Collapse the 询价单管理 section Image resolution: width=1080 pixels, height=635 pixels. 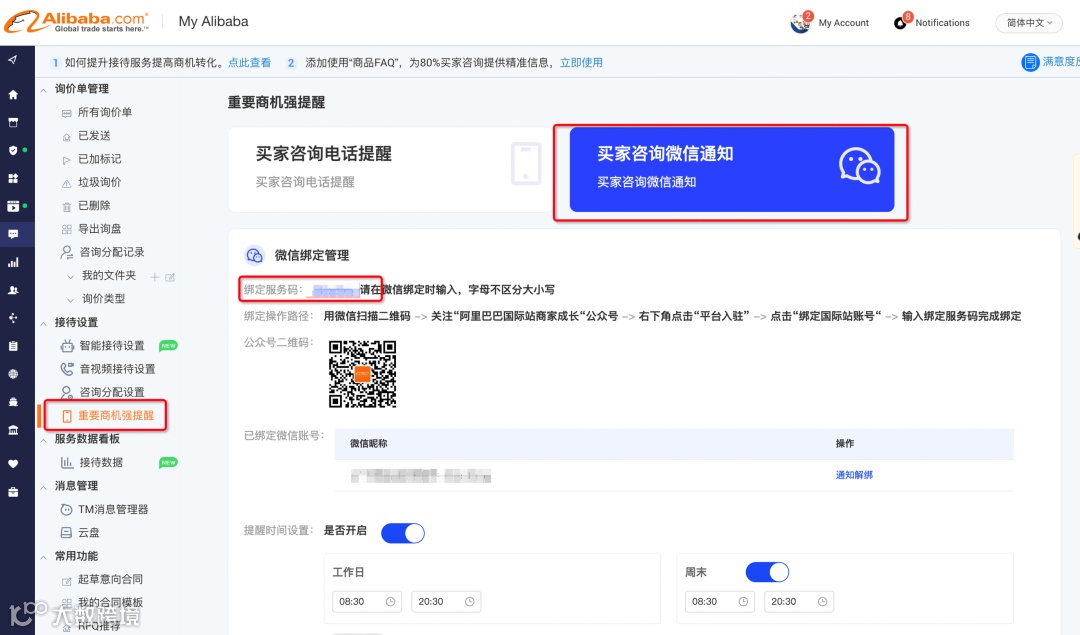pos(43,90)
